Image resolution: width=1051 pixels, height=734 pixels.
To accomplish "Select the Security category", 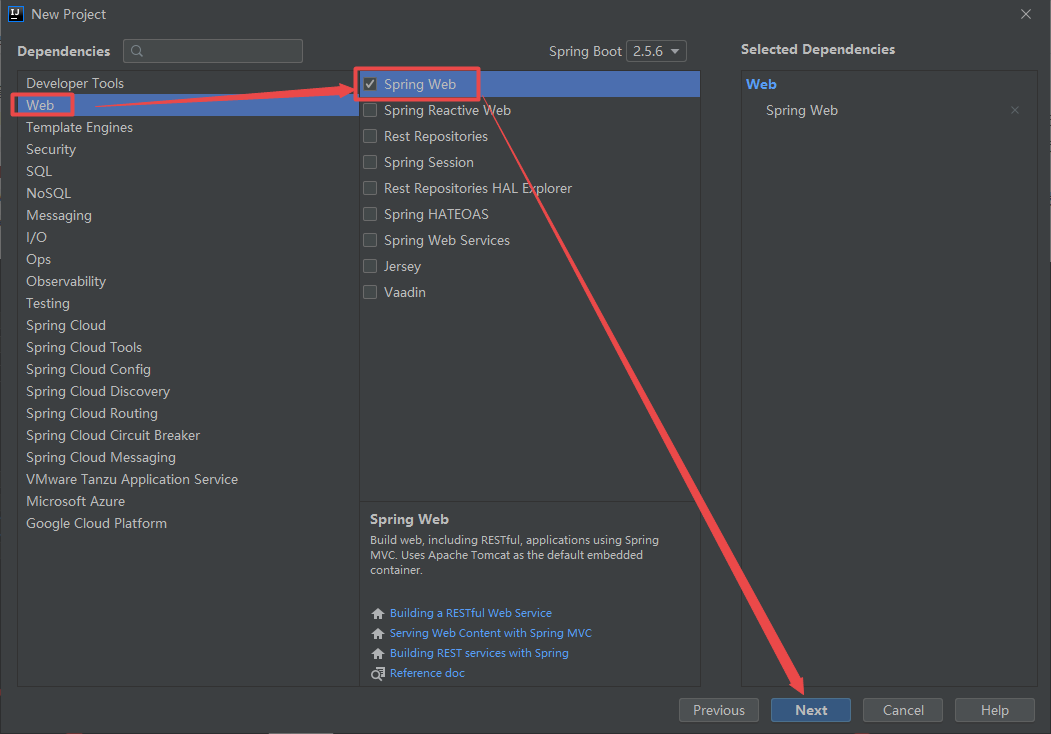I will click(x=188, y=149).
